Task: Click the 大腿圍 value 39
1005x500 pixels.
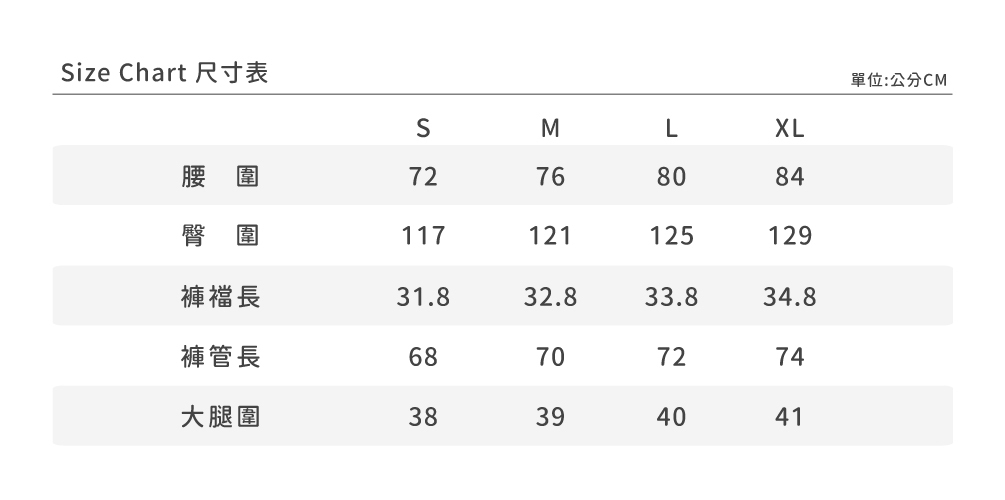Action: (x=550, y=416)
